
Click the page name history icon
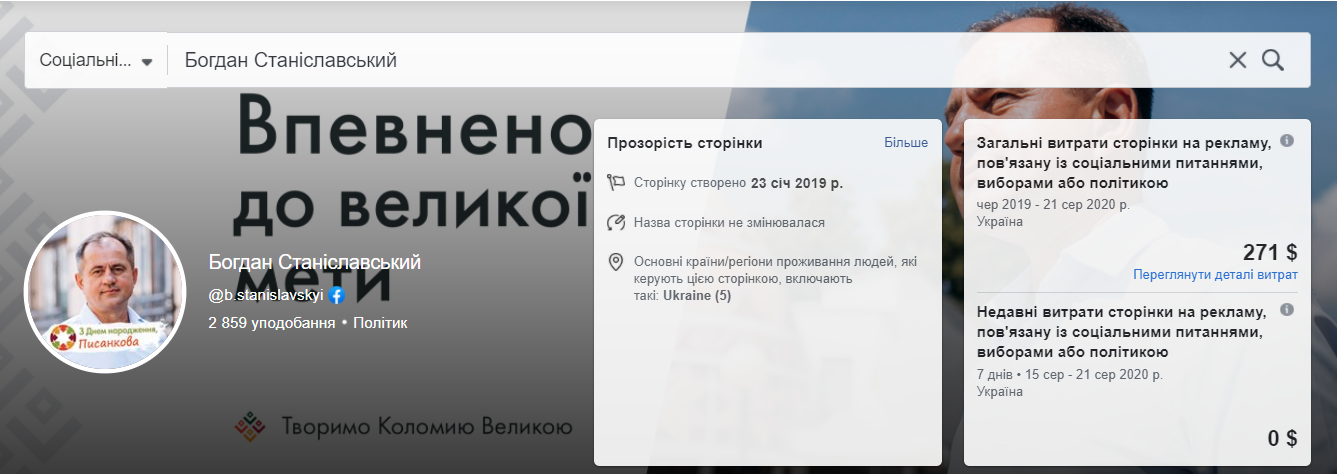(616, 222)
